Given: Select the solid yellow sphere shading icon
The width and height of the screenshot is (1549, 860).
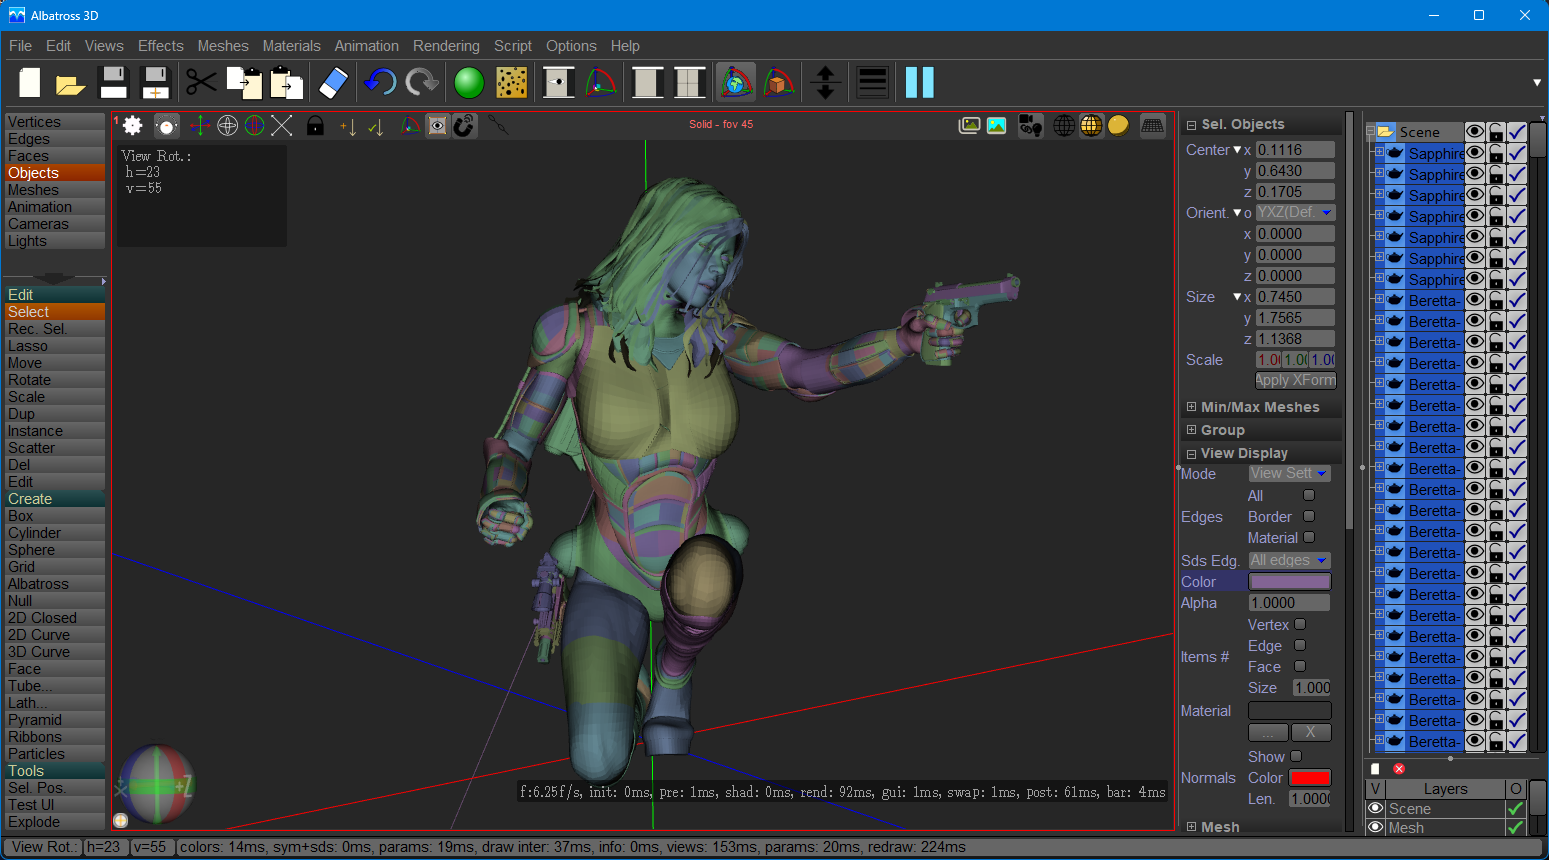Looking at the screenshot, I should tap(1118, 125).
